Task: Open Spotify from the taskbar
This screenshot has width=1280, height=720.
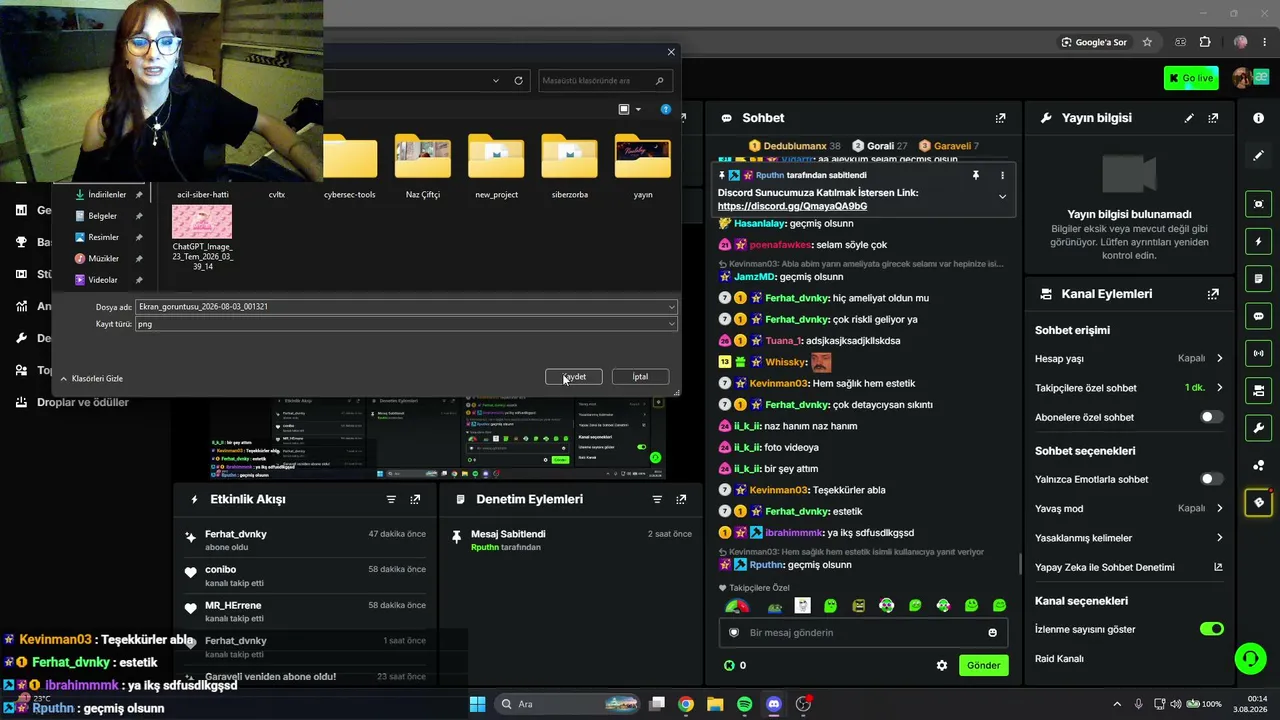Action: point(744,704)
